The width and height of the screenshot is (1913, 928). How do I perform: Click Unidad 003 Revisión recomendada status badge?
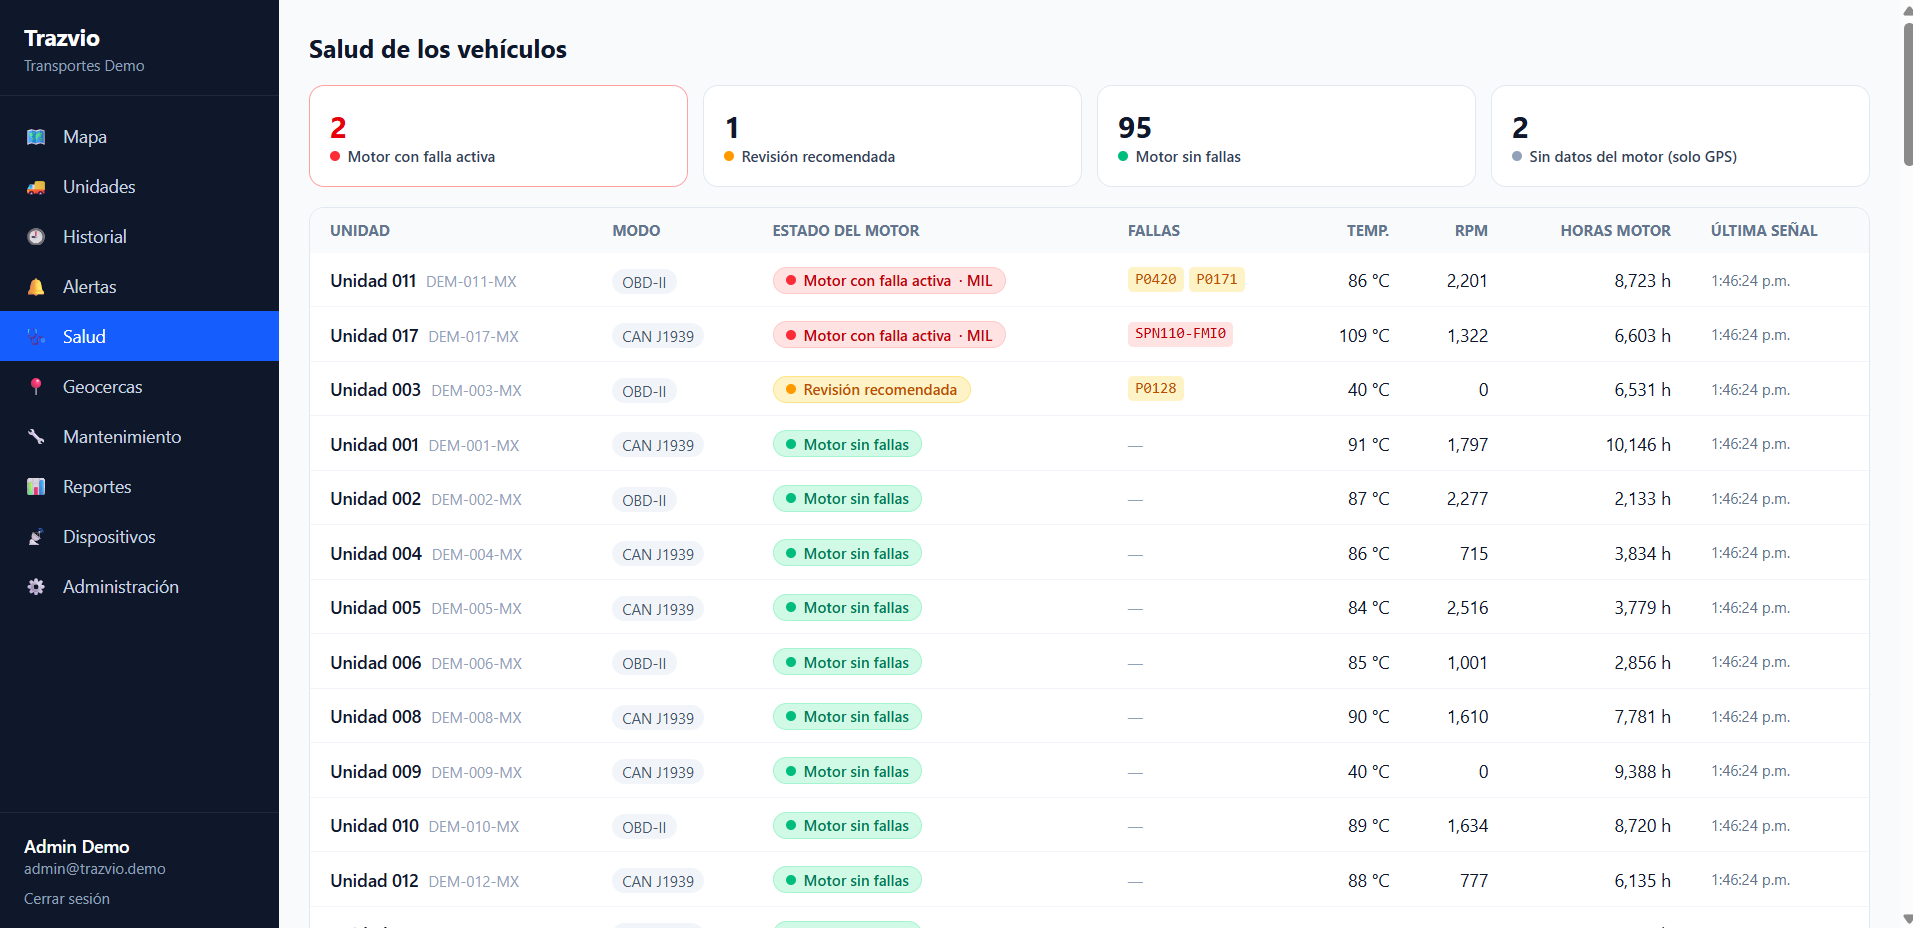(x=871, y=390)
